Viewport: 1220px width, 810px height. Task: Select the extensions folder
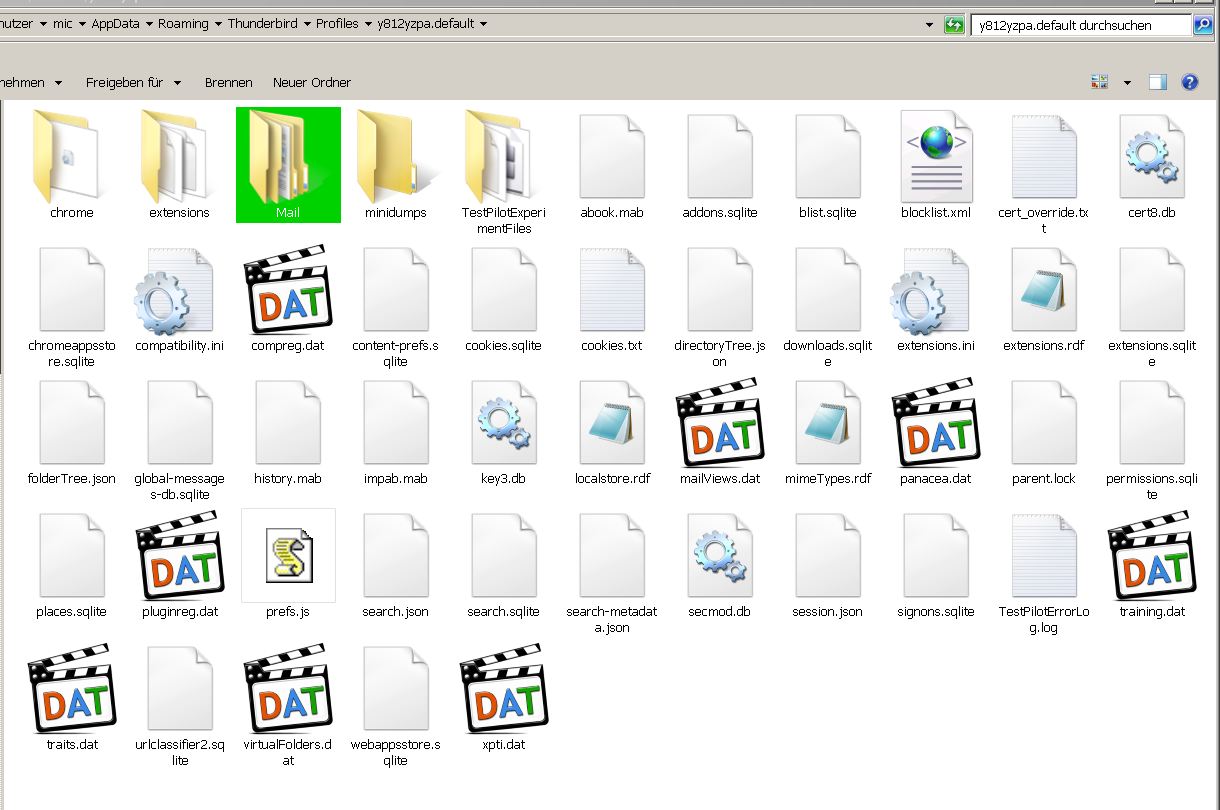179,158
